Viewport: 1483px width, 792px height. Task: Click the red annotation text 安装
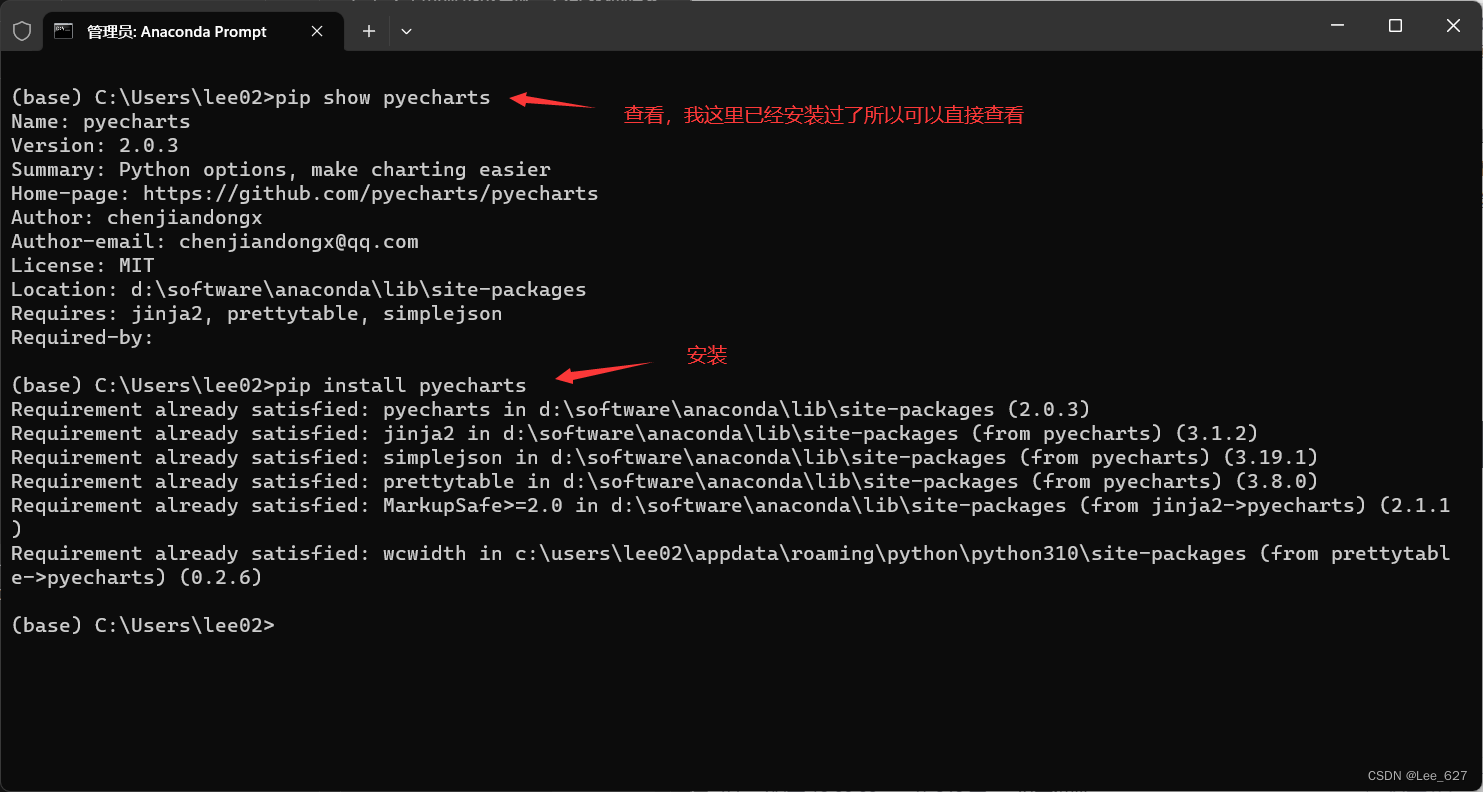[x=708, y=355]
